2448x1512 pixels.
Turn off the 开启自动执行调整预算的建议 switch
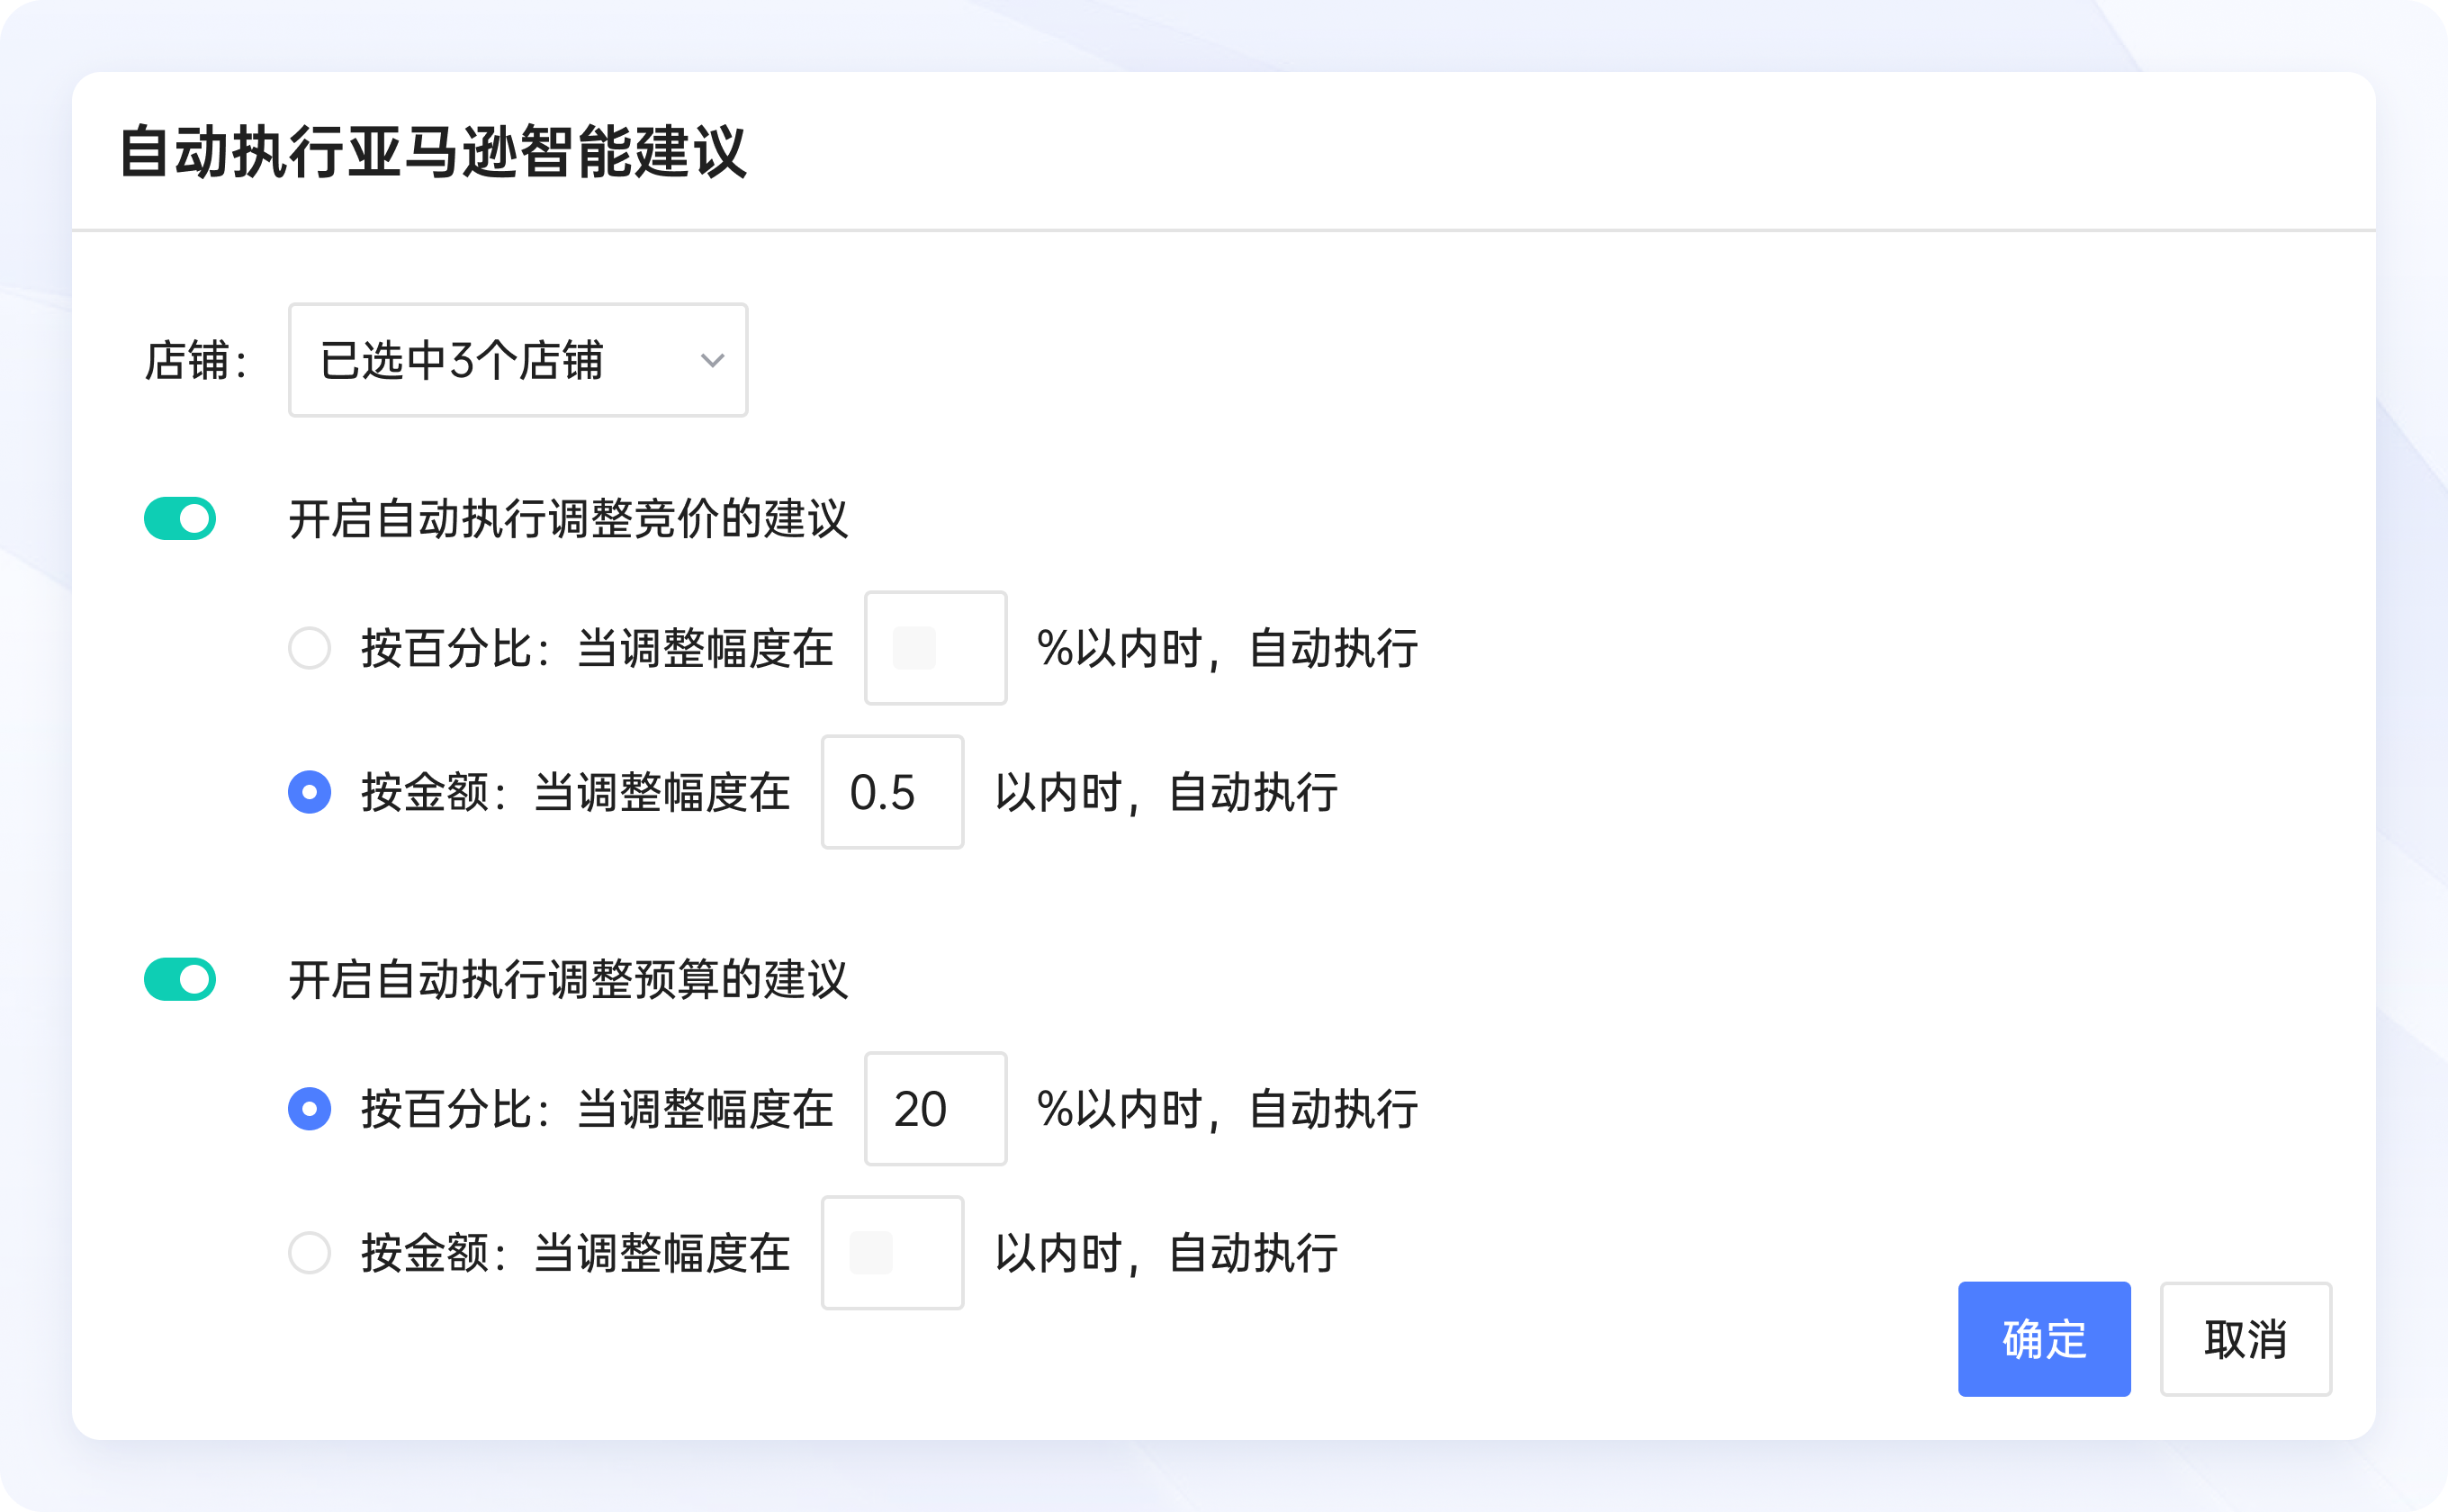coord(180,980)
